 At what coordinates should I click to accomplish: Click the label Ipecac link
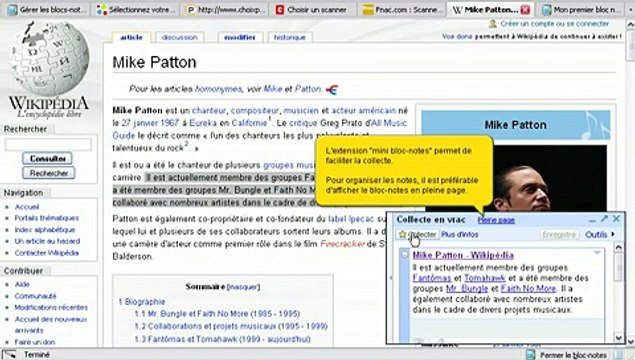click(351, 219)
